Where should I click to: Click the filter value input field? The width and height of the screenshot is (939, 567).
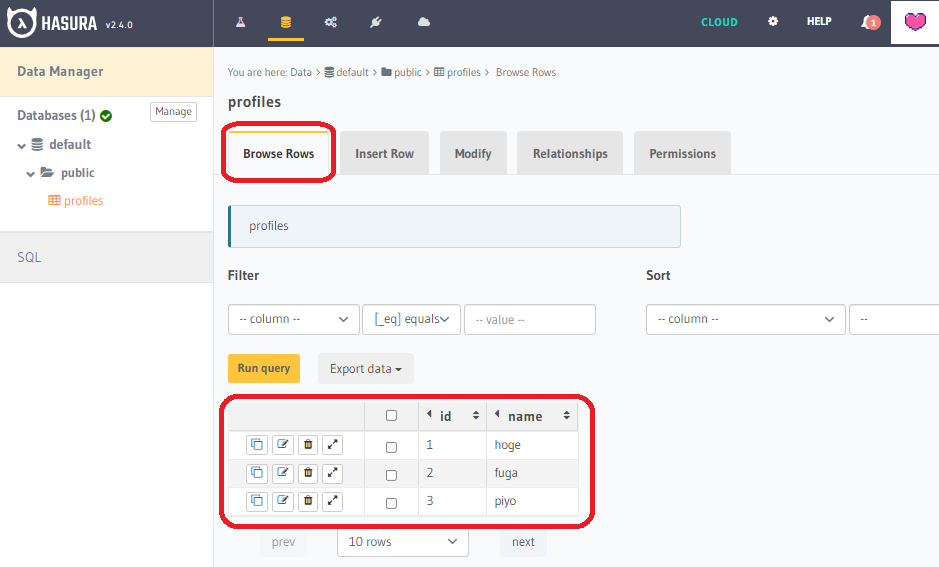point(529,319)
